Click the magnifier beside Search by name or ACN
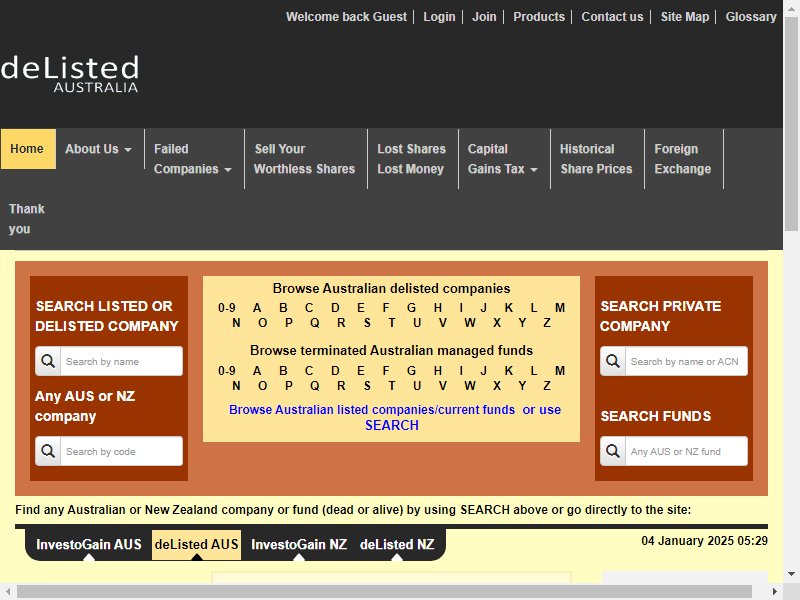 [x=613, y=361]
